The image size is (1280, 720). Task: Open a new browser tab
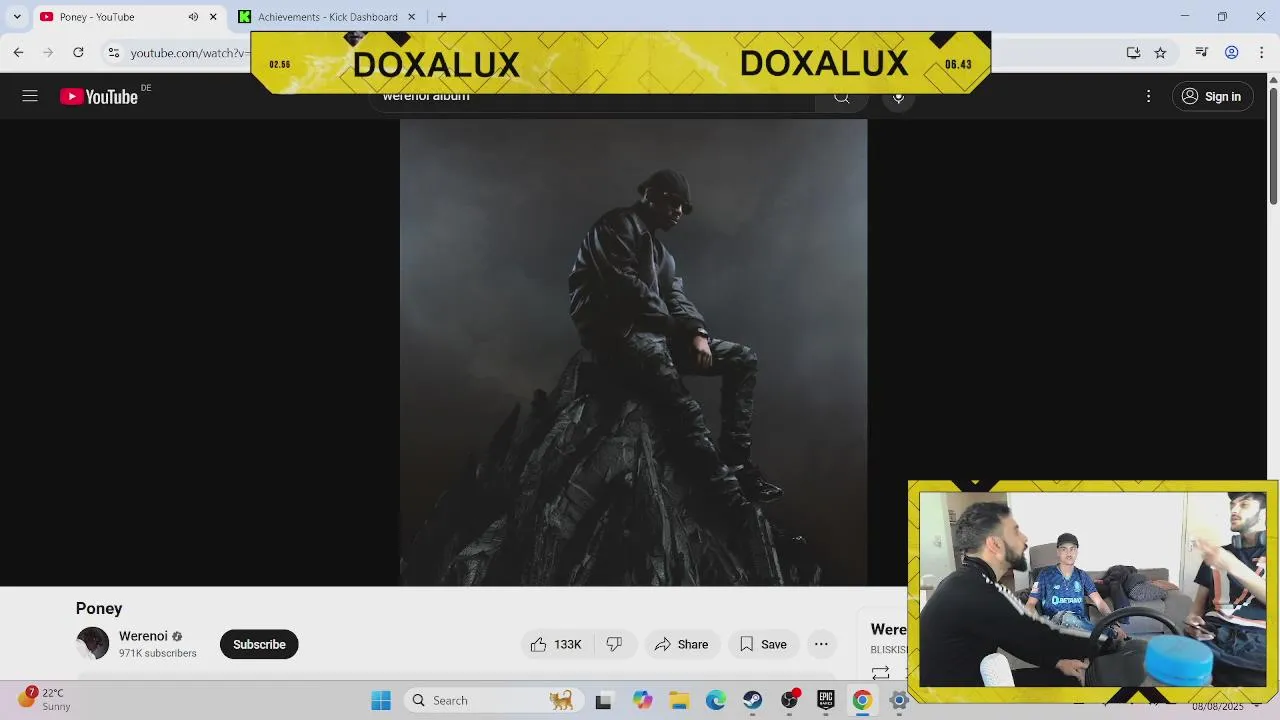442,17
